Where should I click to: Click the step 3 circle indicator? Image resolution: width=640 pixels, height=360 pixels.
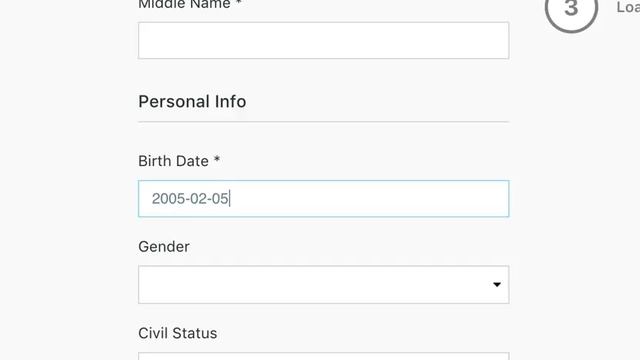[x=571, y=10]
